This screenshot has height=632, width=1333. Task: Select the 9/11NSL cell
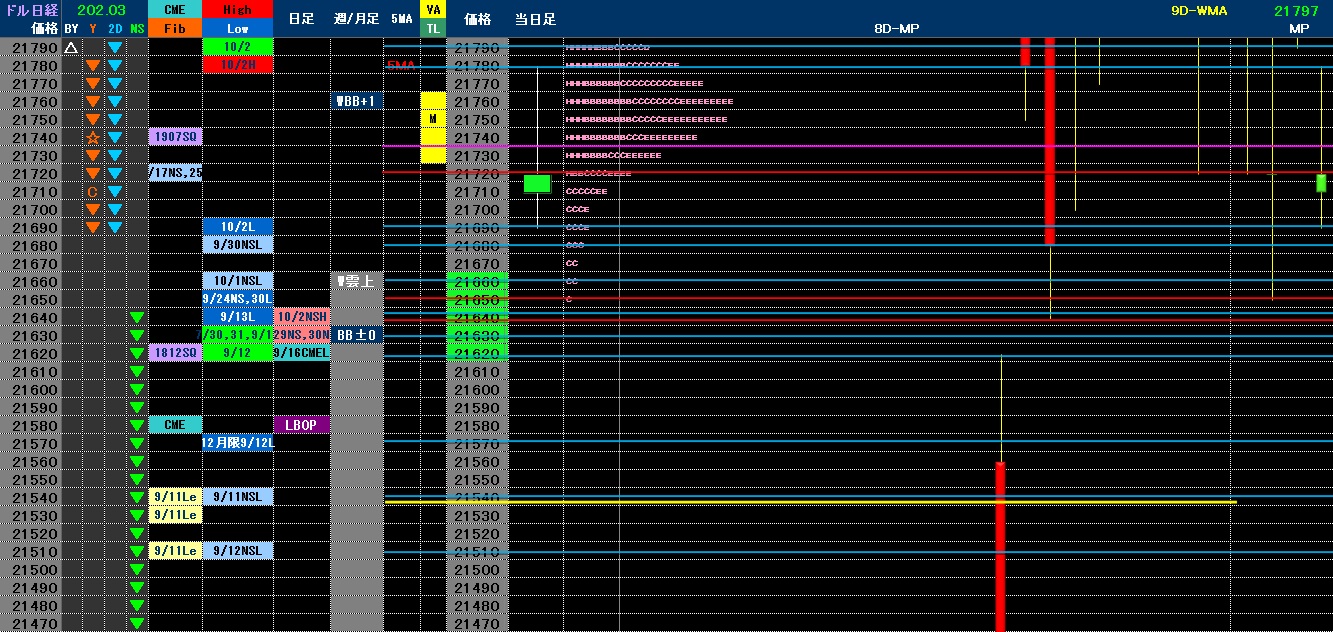(237, 498)
